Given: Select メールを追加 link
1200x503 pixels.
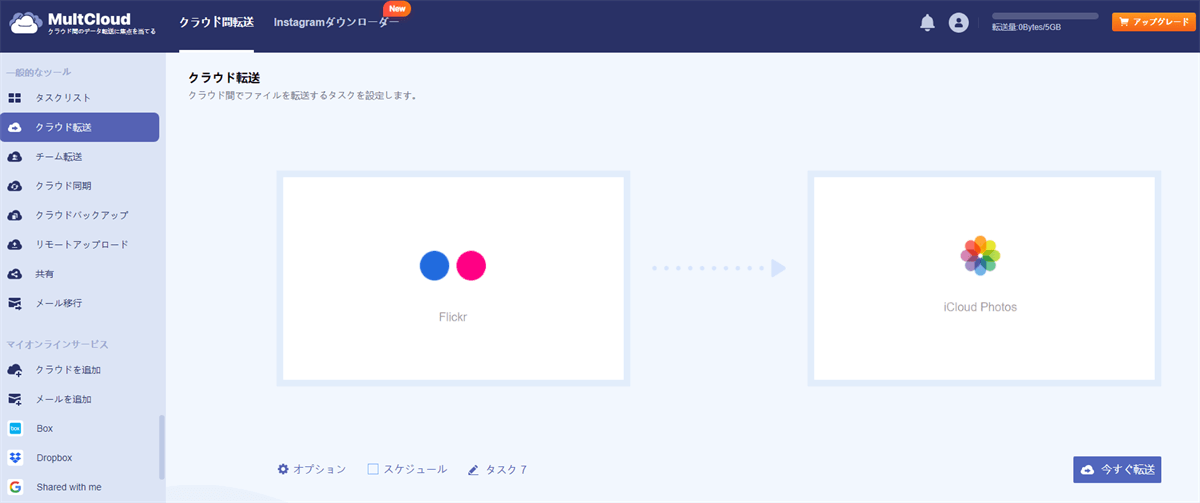Looking at the screenshot, I should 64,399.
